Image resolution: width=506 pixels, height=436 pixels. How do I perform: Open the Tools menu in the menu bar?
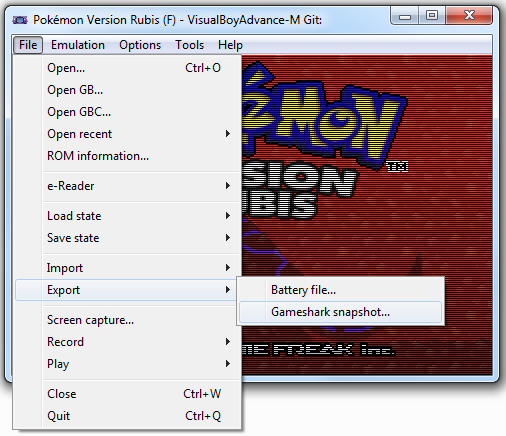189,45
